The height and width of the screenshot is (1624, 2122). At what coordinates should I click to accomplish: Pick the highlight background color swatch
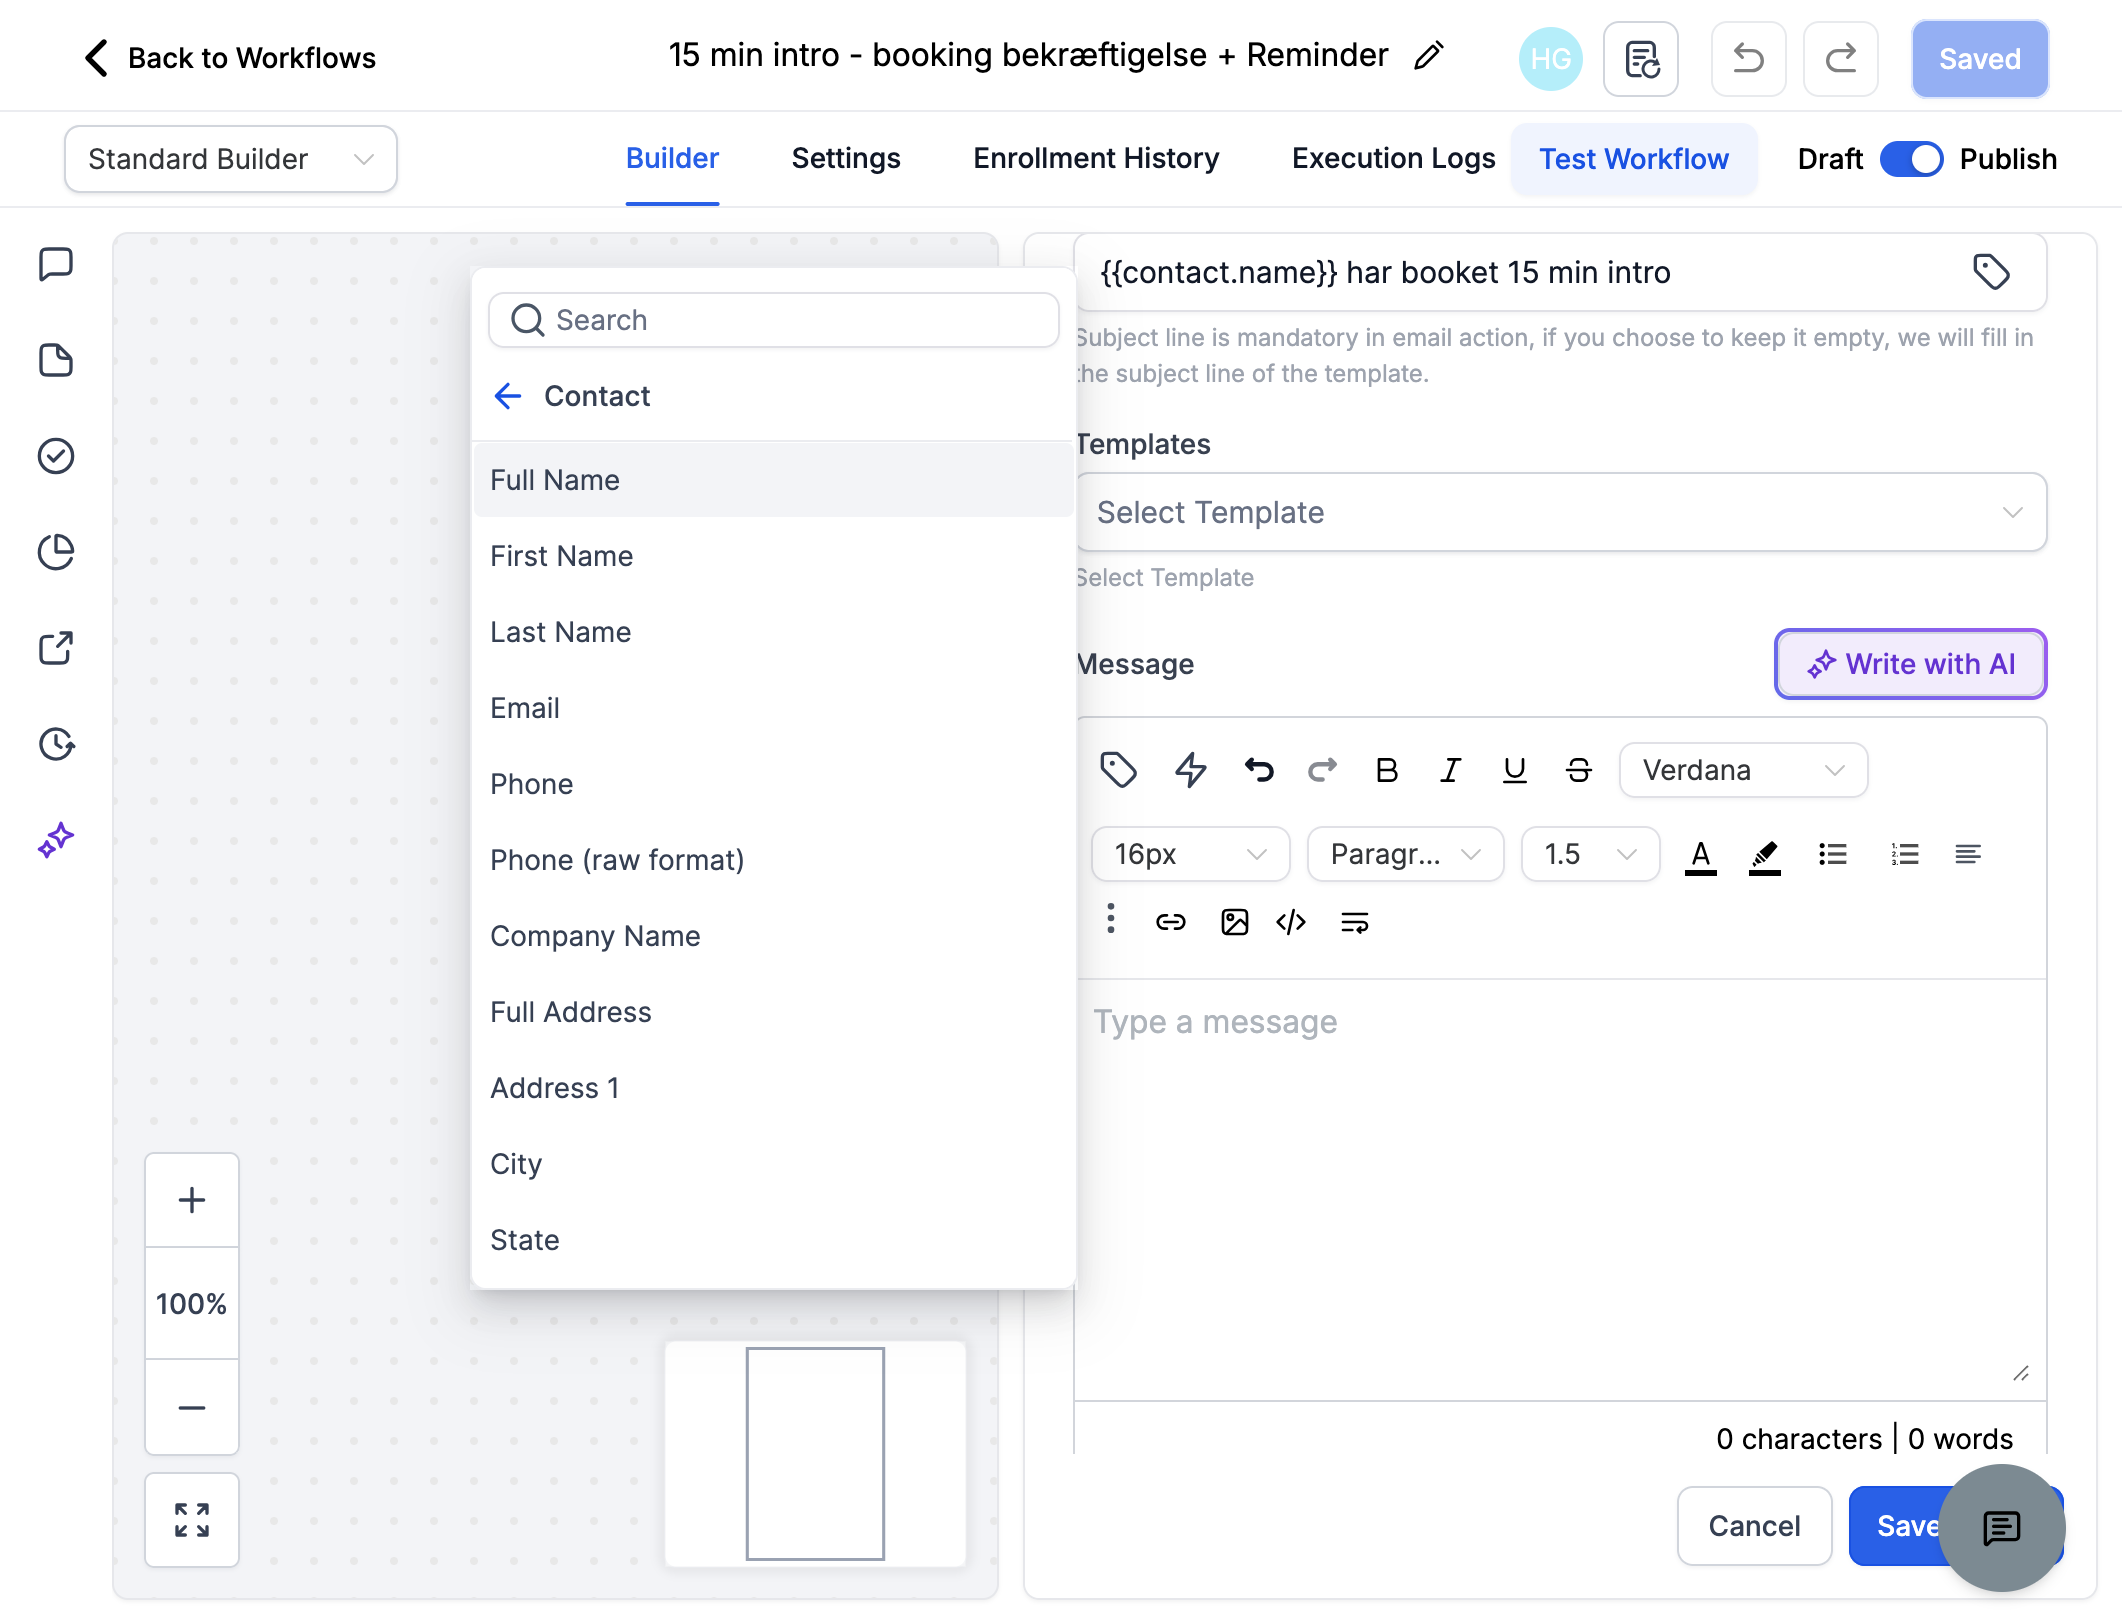[1764, 855]
